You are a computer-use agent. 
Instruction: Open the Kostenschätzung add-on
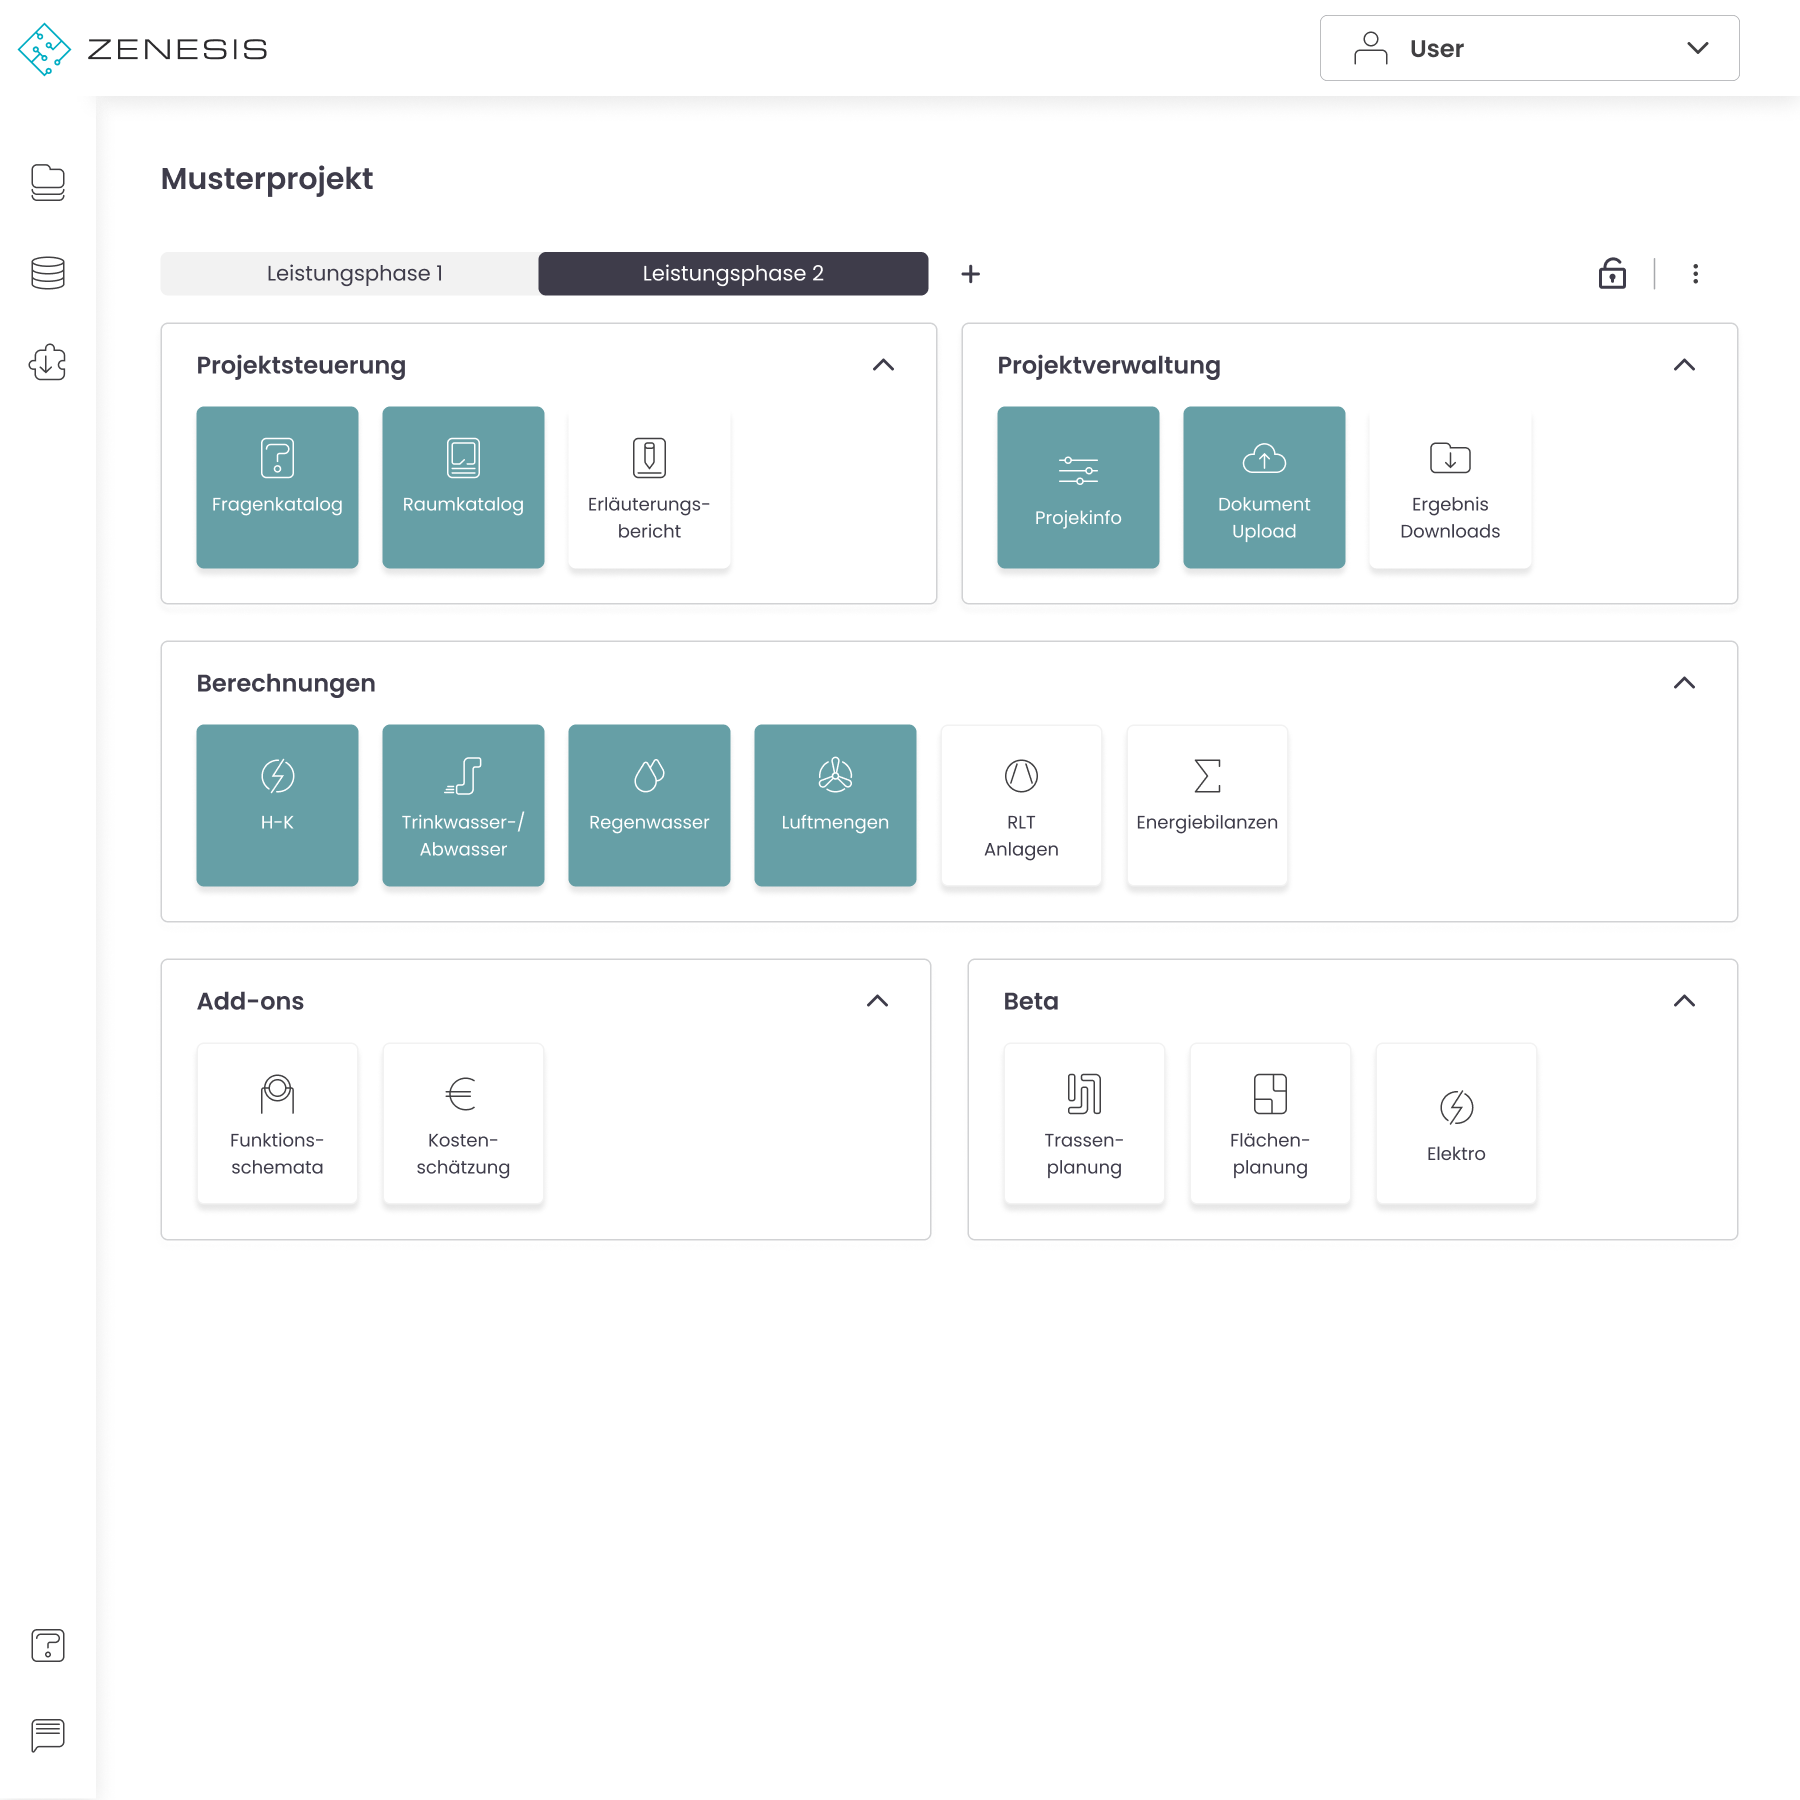click(463, 1123)
